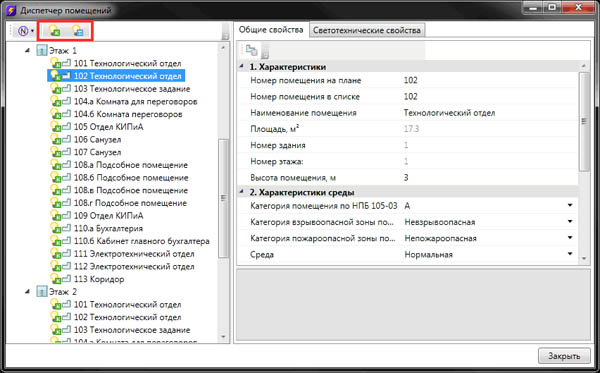Viewport: 600px width, 373px height.
Task: Click room outline icon beside 110.а Бухгалтерия
Action: coord(67,228)
